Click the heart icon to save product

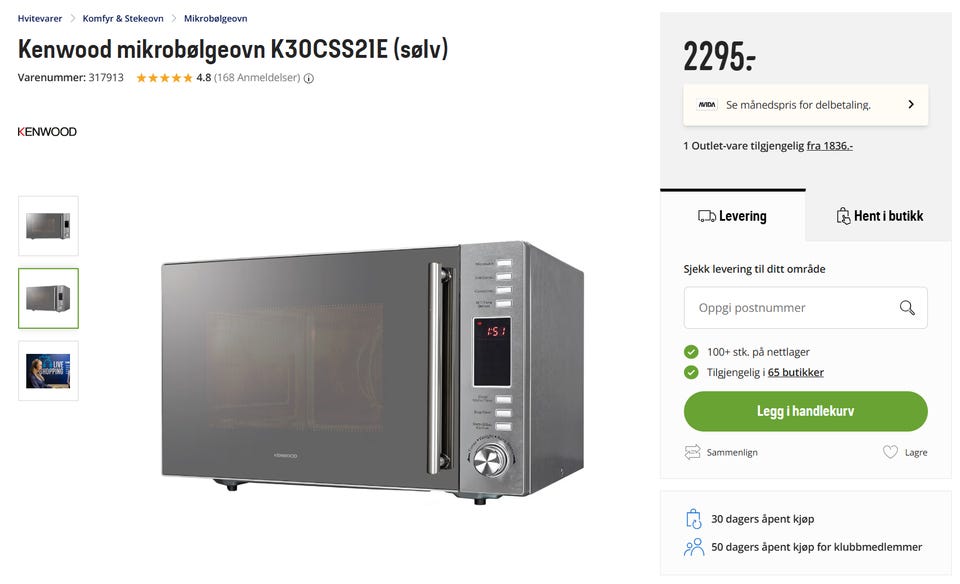tap(890, 452)
